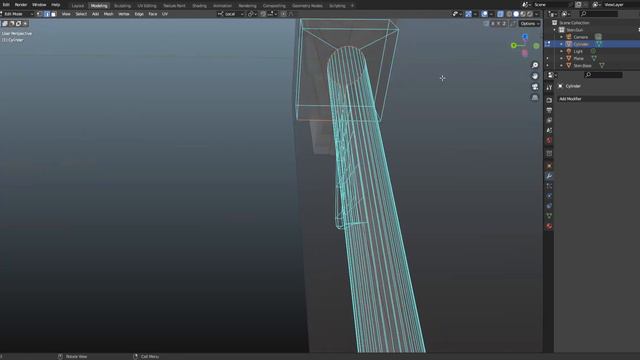The image size is (640, 360).
Task: Open the Edit Mode dropdown
Action: (x=17, y=14)
